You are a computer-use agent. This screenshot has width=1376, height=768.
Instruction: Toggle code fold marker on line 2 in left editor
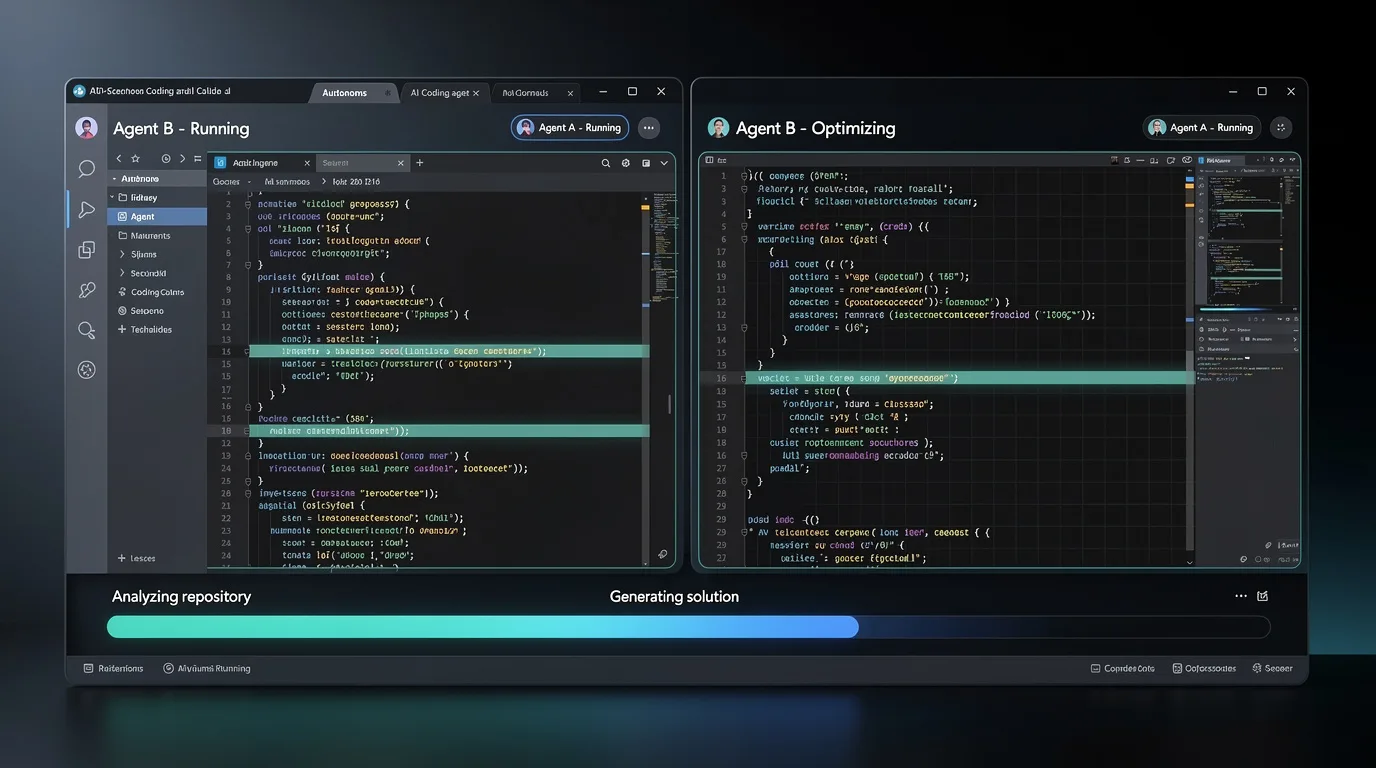pyautogui.click(x=248, y=204)
